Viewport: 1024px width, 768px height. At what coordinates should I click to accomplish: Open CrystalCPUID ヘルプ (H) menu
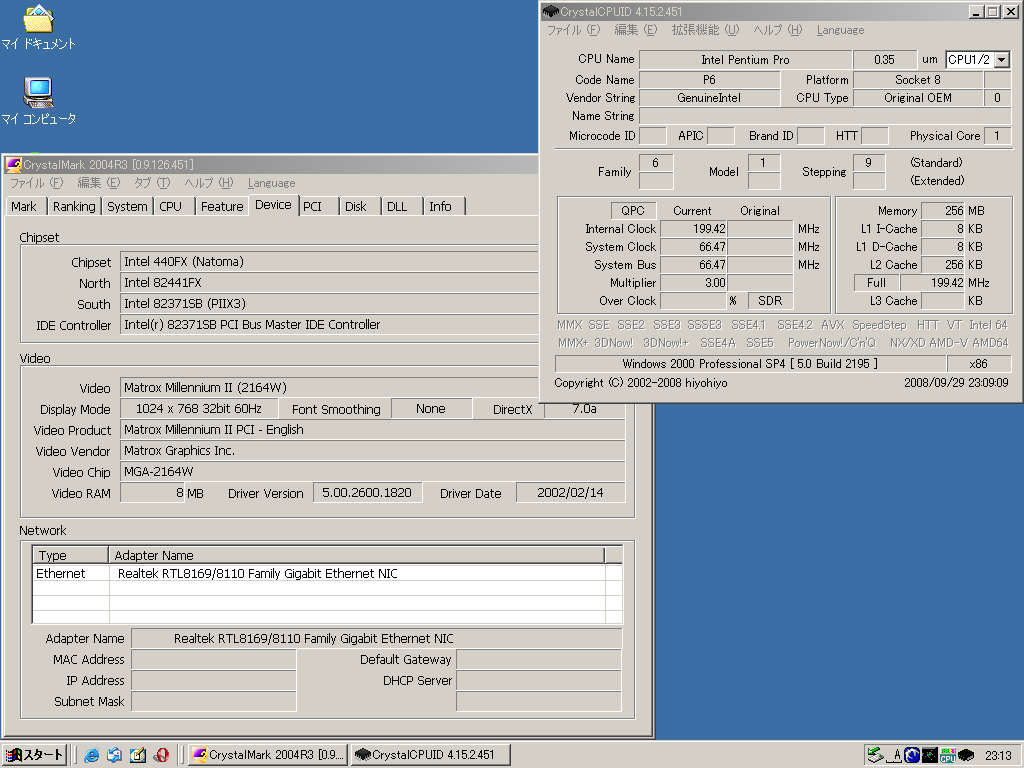(777, 30)
